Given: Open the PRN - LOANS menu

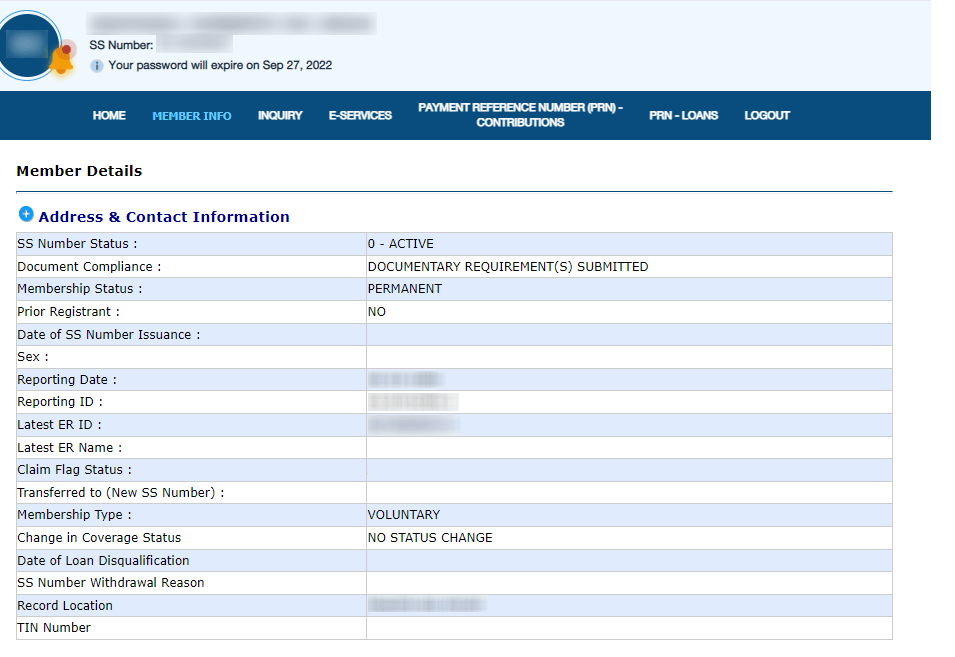Looking at the screenshot, I should [x=683, y=115].
